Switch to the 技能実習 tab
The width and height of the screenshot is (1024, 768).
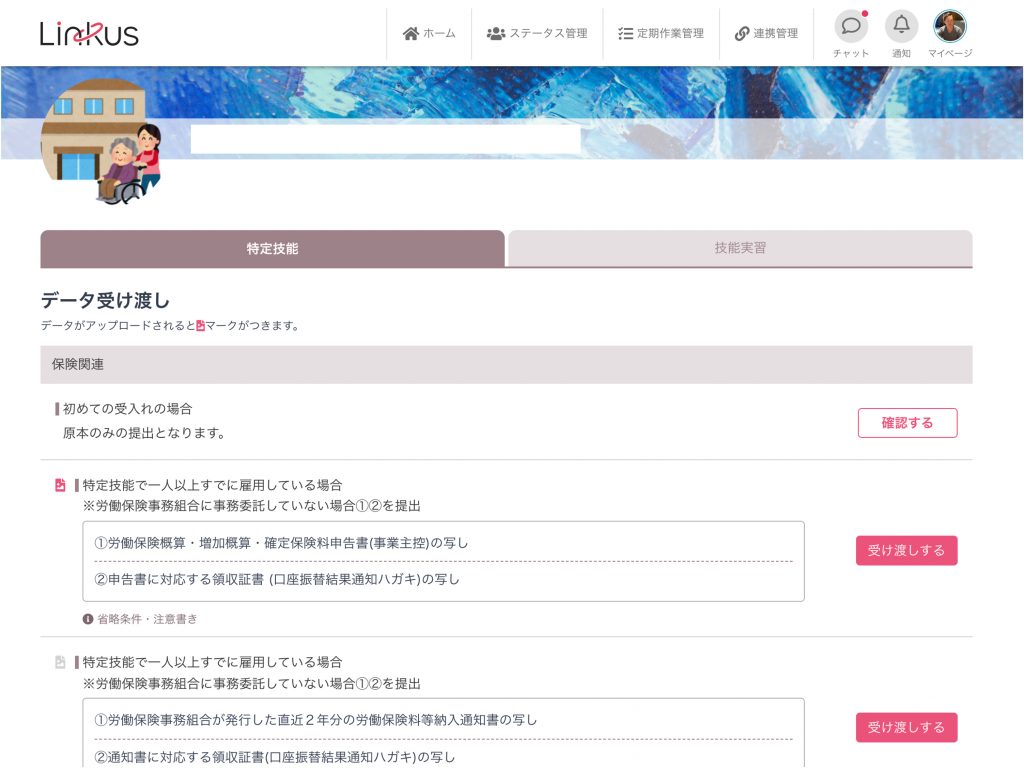(740, 248)
